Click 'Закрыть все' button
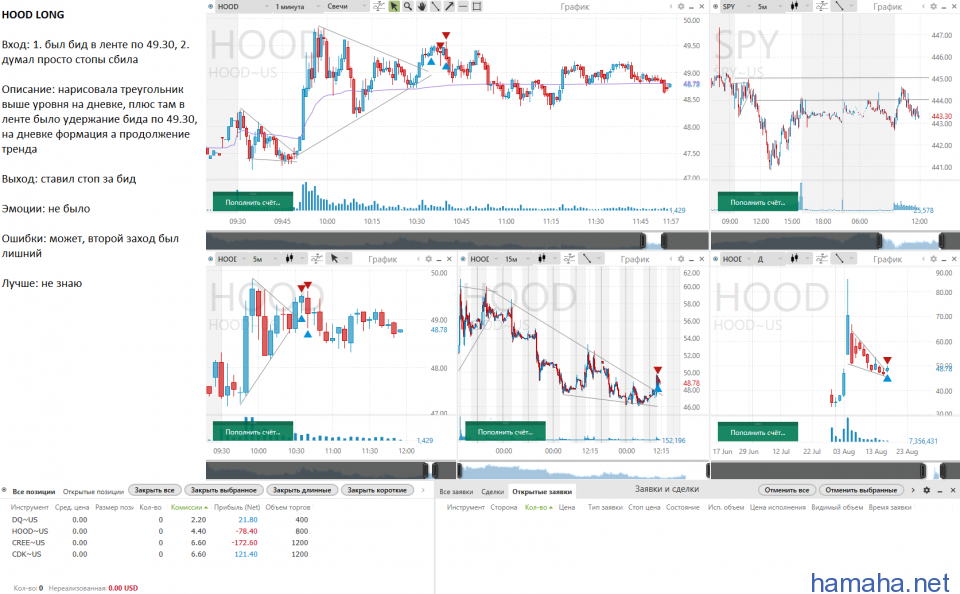This screenshot has width=960, height=594. pyautogui.click(x=154, y=490)
